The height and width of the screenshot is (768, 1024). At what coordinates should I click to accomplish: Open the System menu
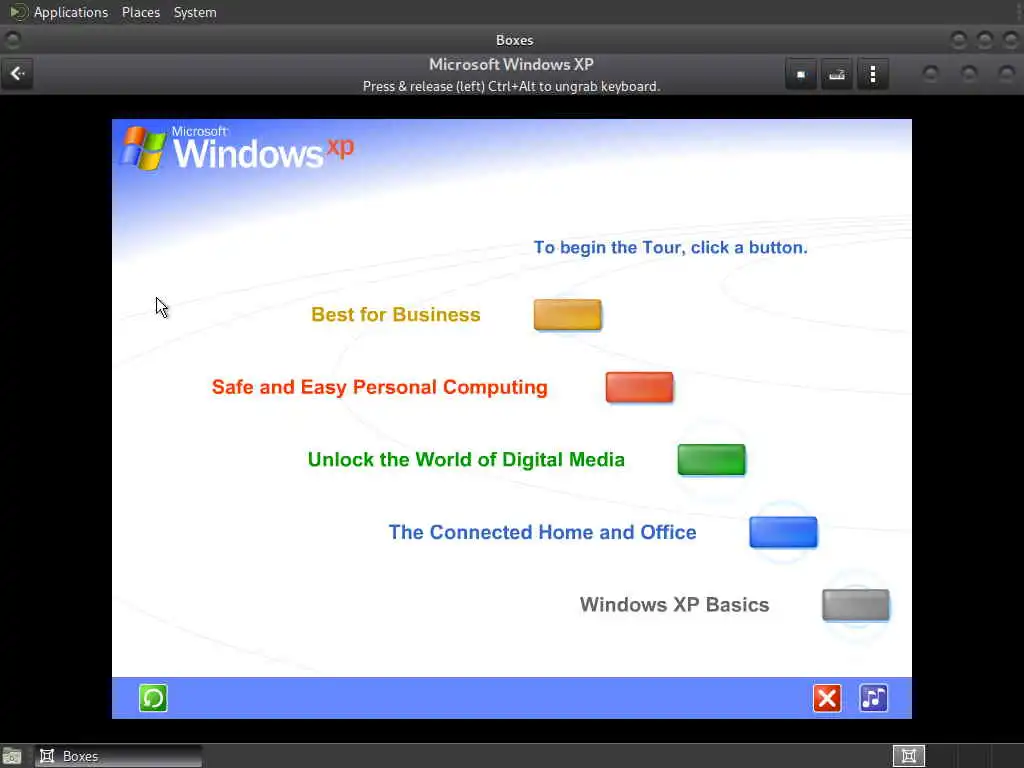point(195,12)
